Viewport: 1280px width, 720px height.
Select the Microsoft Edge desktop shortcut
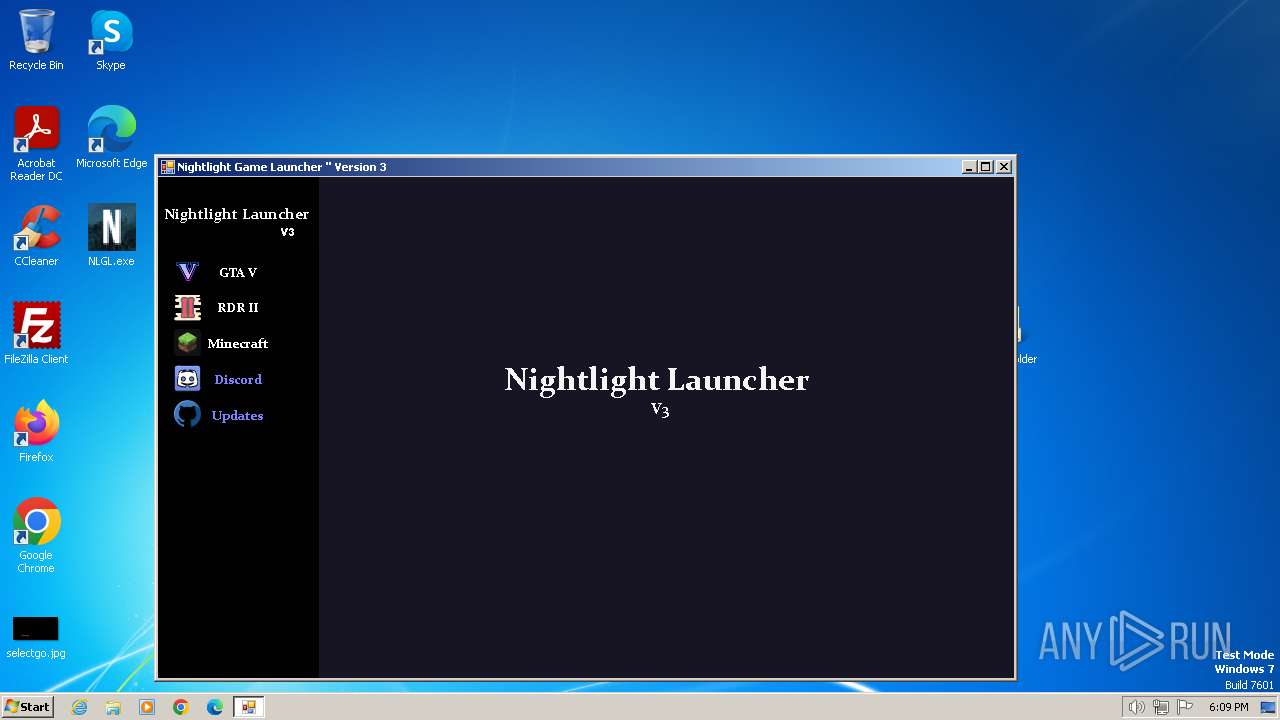[x=111, y=138]
